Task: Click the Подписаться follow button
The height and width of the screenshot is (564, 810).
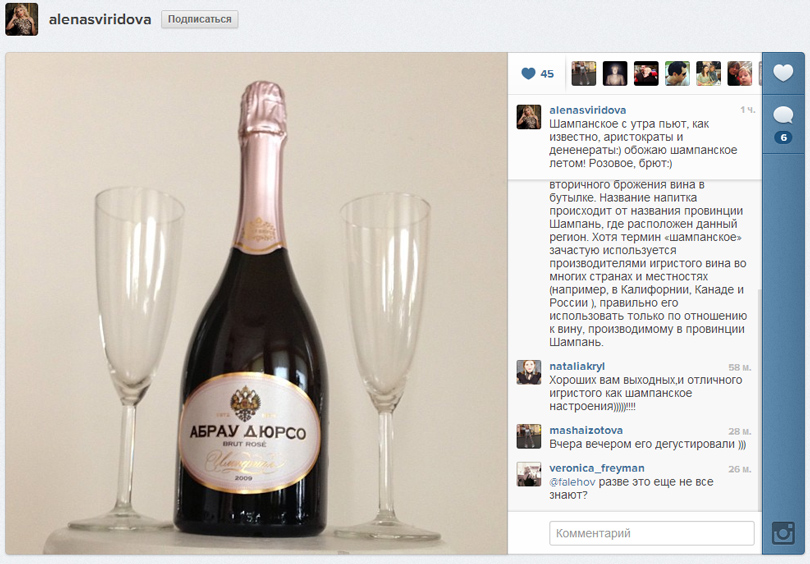Action: coord(199,19)
